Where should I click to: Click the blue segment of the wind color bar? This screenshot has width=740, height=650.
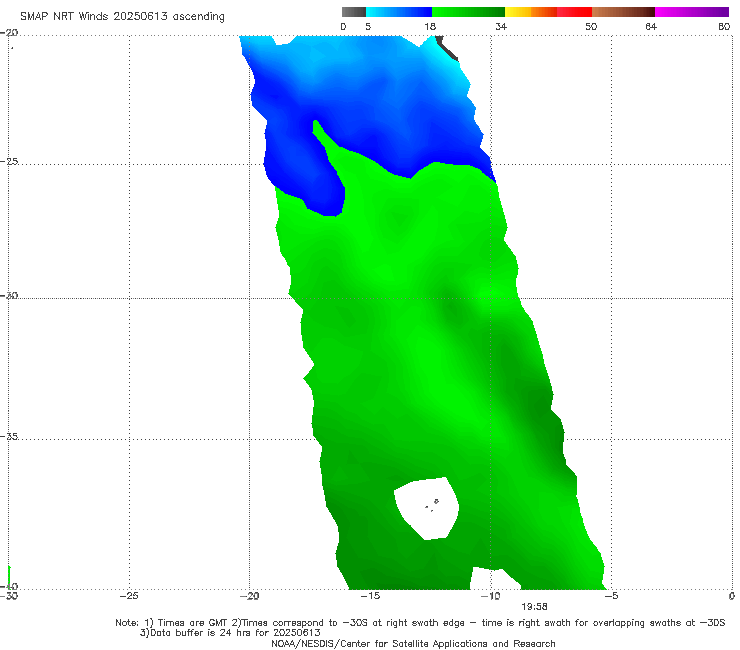[x=399, y=12]
